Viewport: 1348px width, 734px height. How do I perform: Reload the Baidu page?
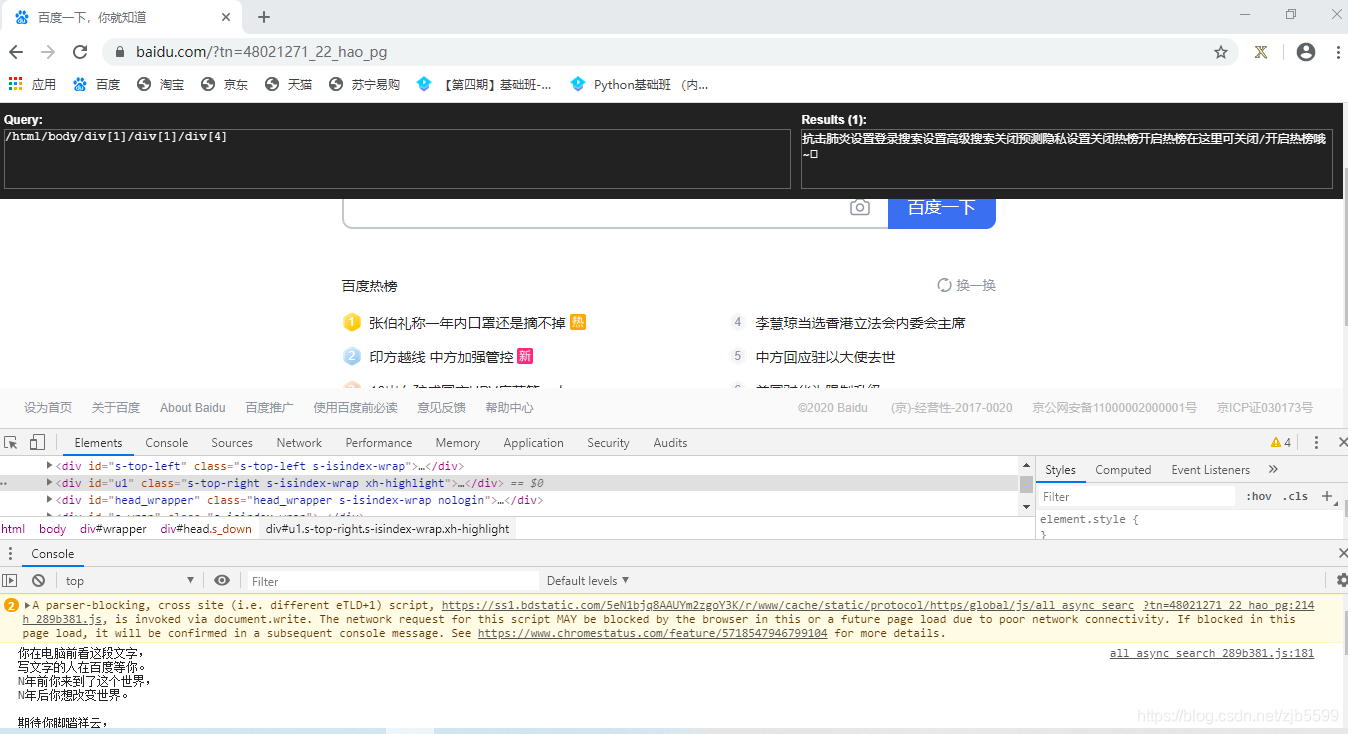[80, 52]
